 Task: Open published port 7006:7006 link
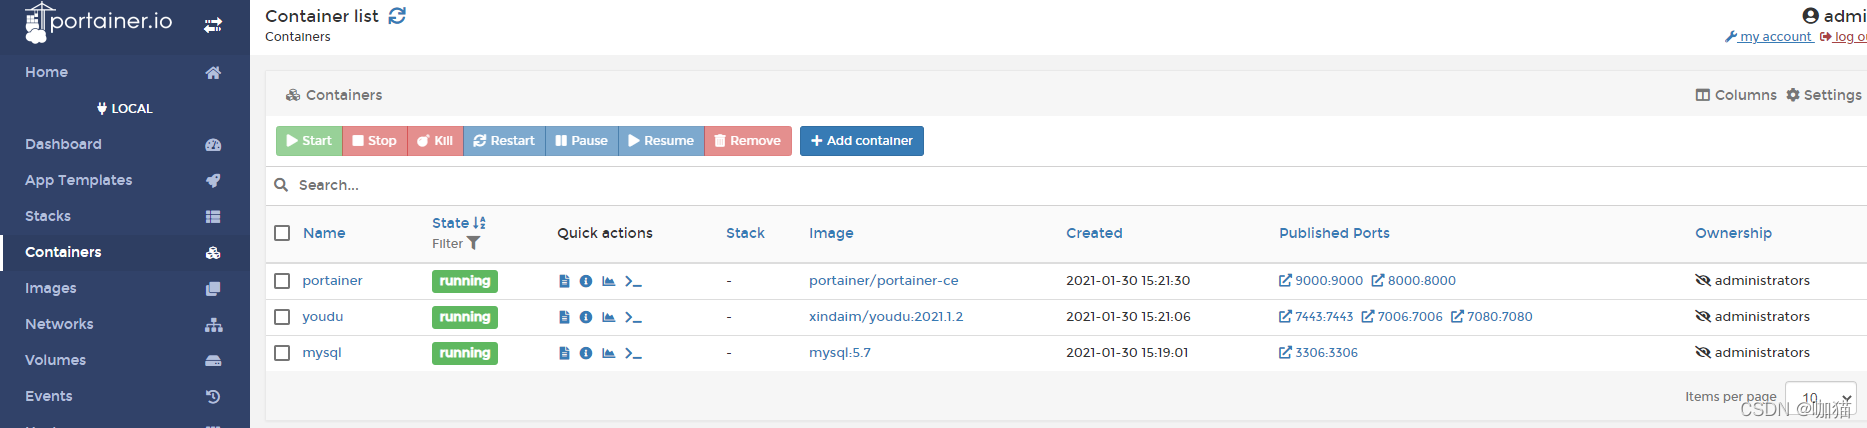pyautogui.click(x=1402, y=317)
